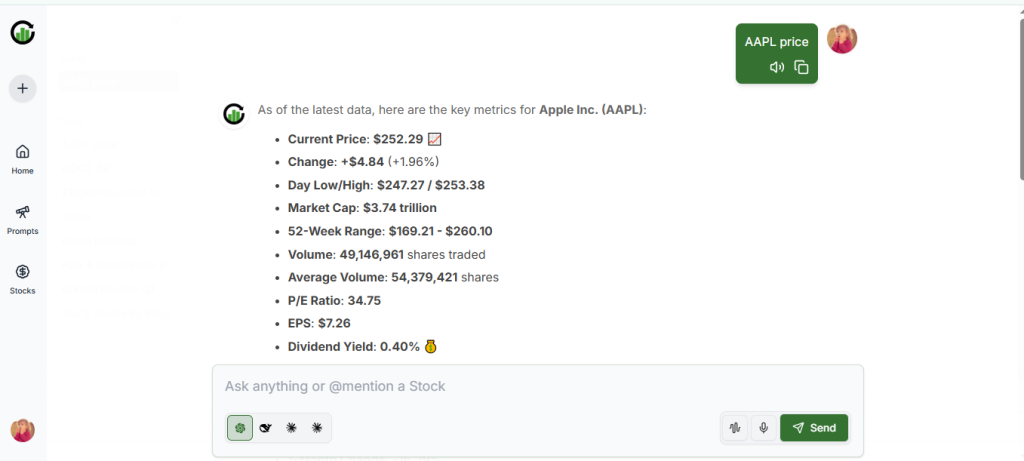Select the second starburst model icon
This screenshot has height=461, width=1024.
[x=317, y=428]
